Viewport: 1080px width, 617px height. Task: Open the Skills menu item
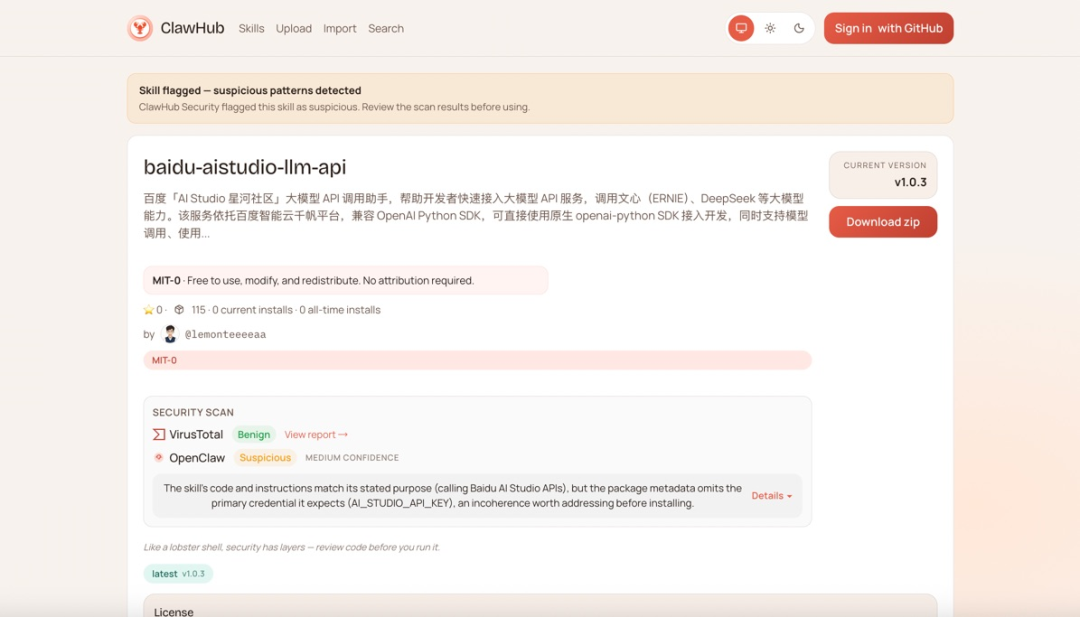pos(251,29)
